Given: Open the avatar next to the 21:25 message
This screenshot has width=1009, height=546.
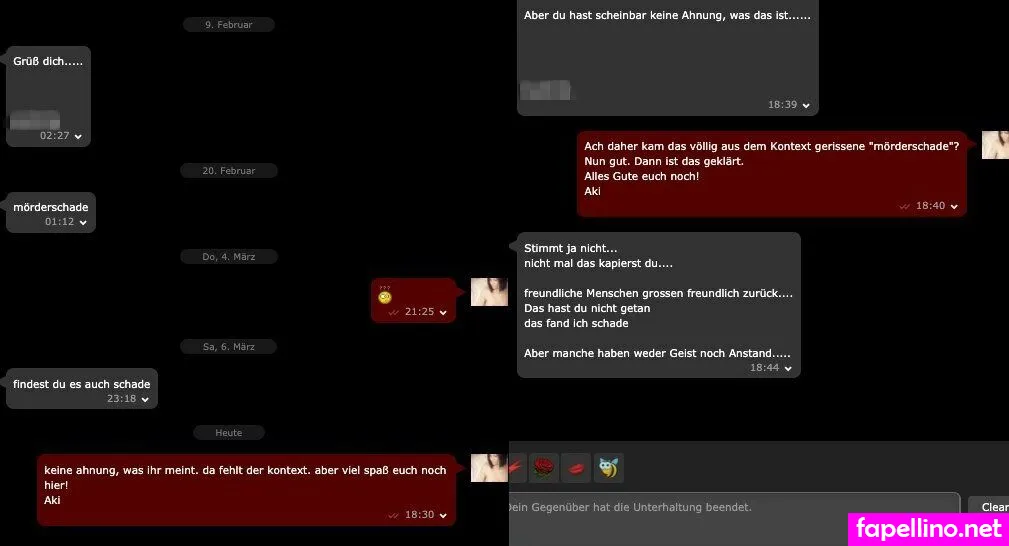Looking at the screenshot, I should [x=489, y=292].
